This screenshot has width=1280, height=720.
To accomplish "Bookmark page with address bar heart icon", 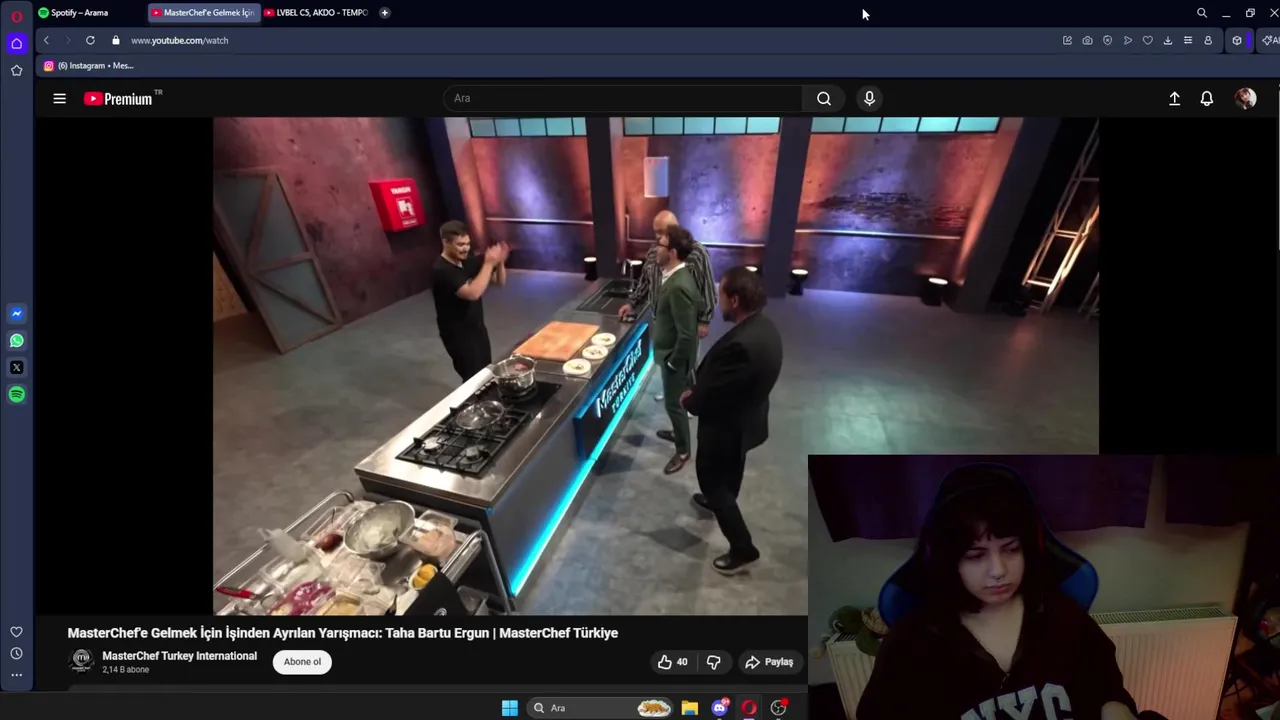I will click(1147, 40).
